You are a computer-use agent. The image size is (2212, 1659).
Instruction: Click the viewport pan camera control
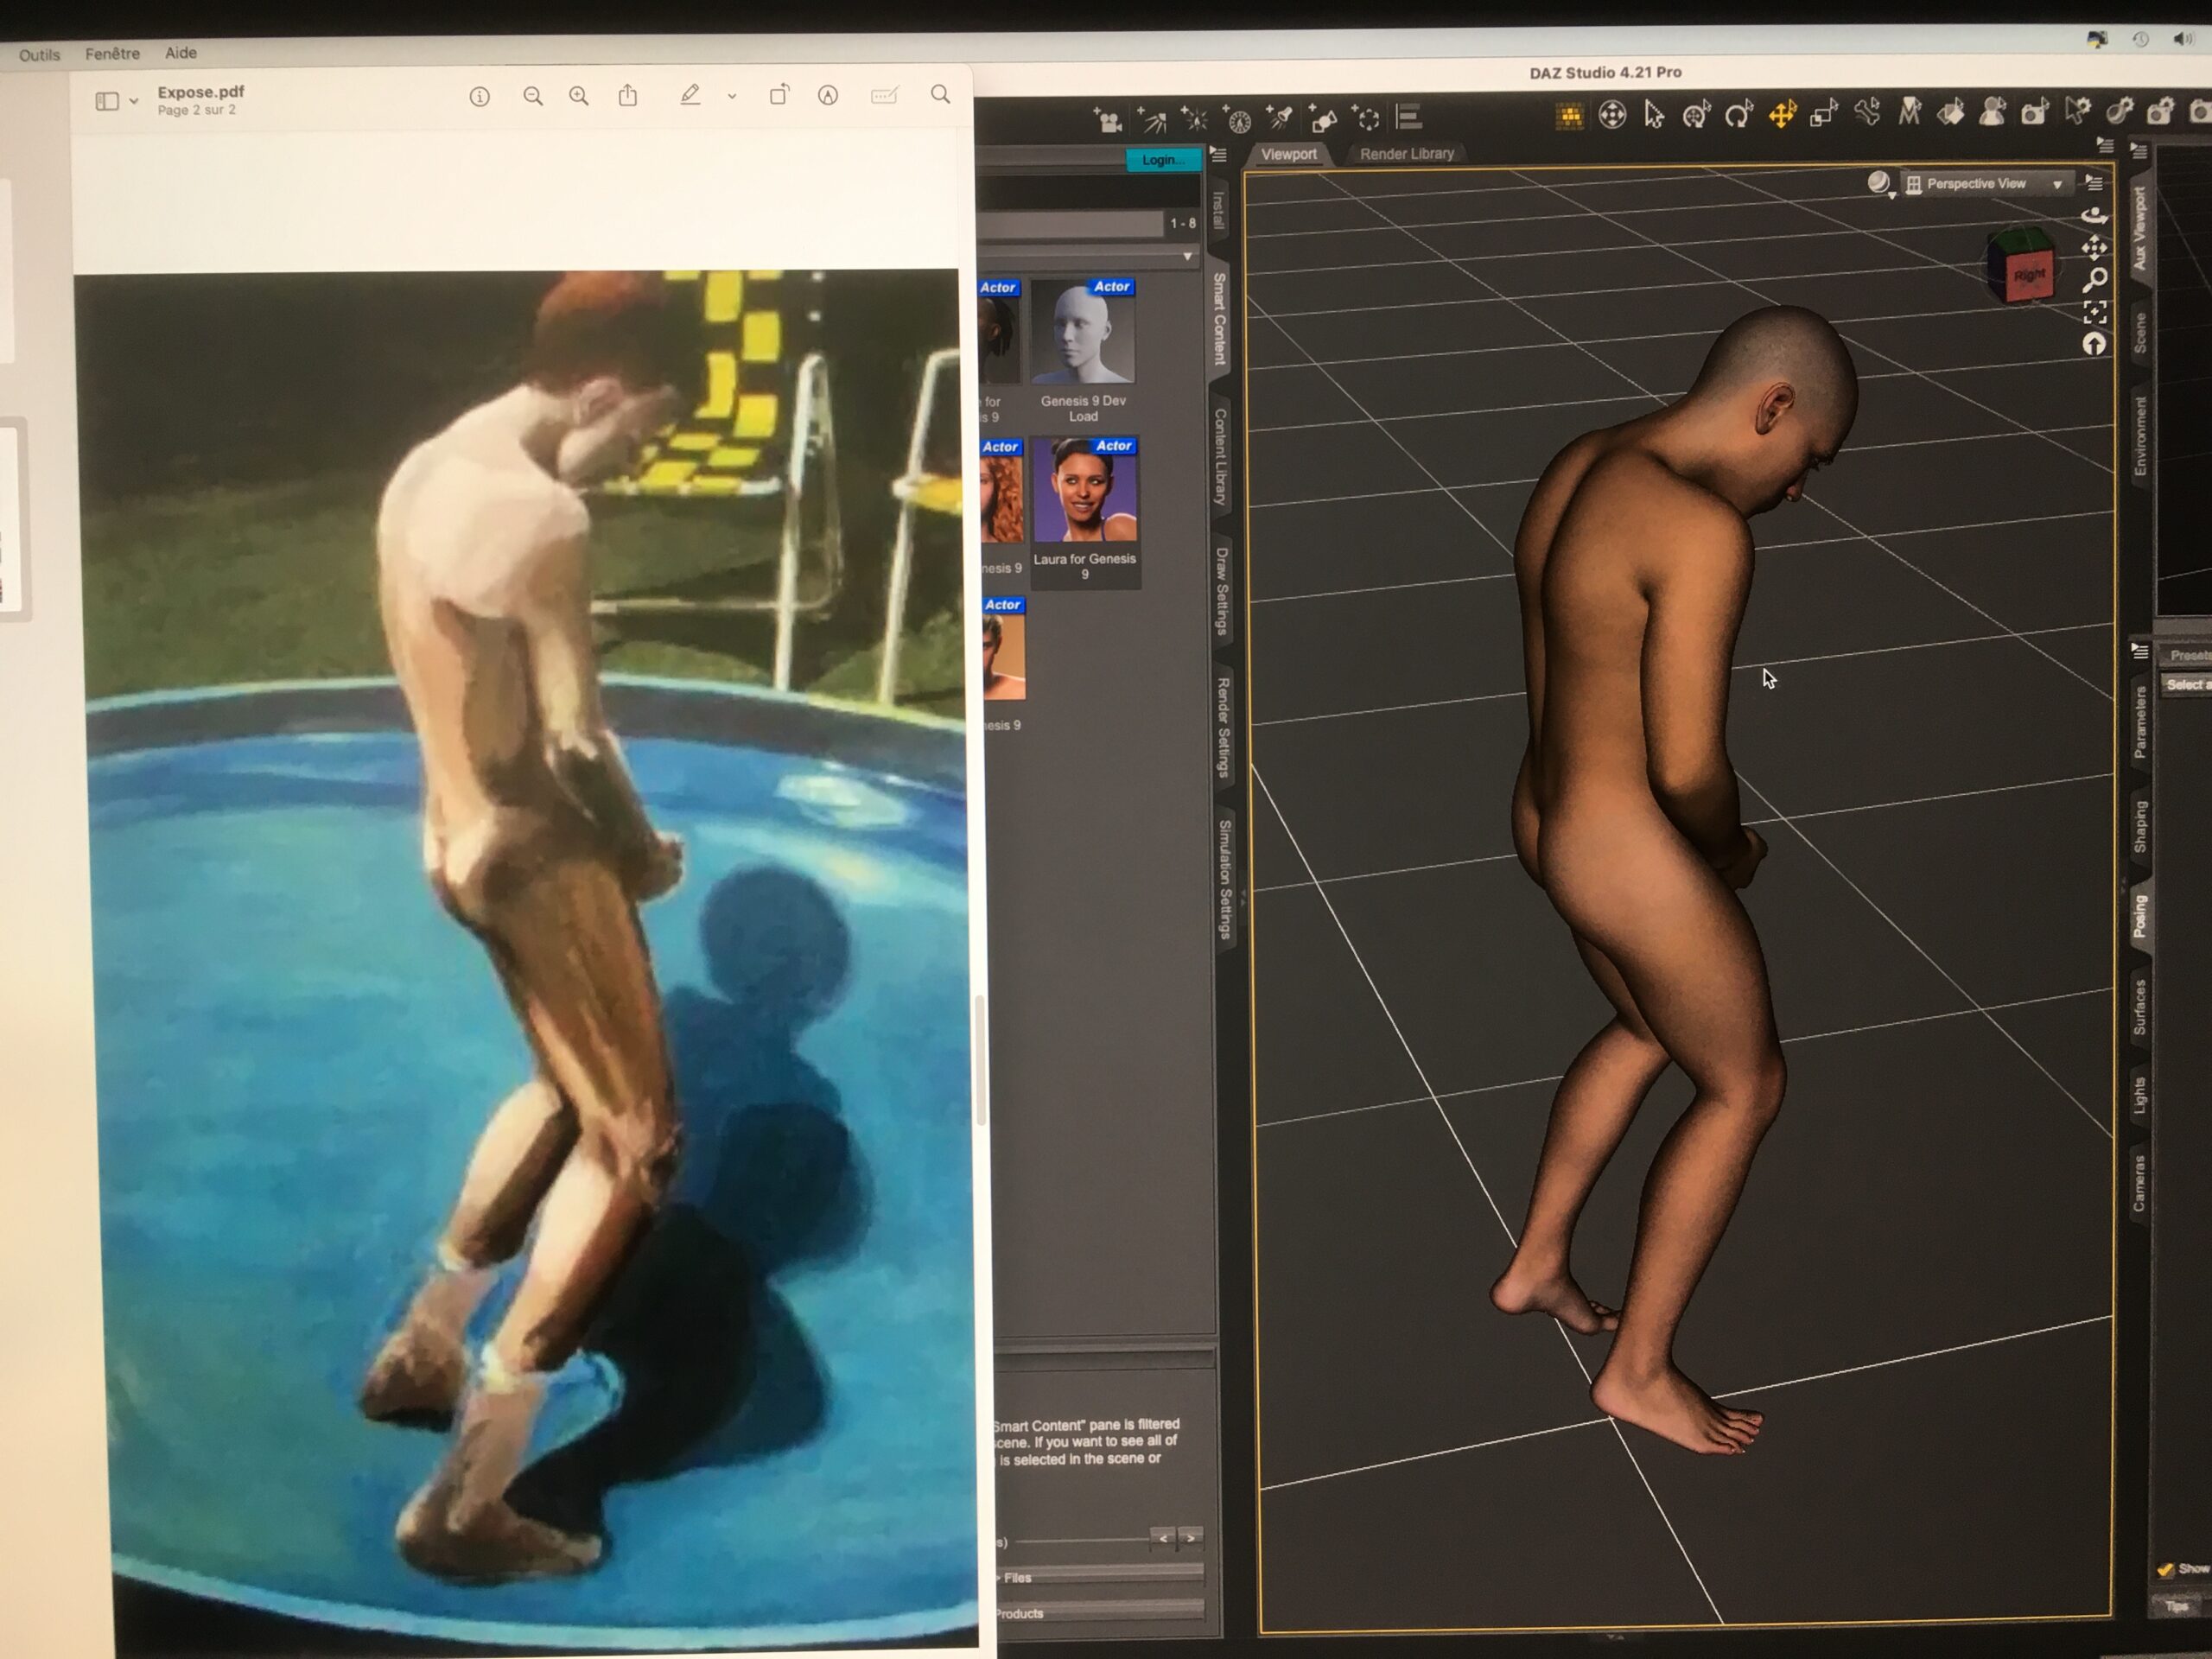pyautogui.click(x=2094, y=247)
